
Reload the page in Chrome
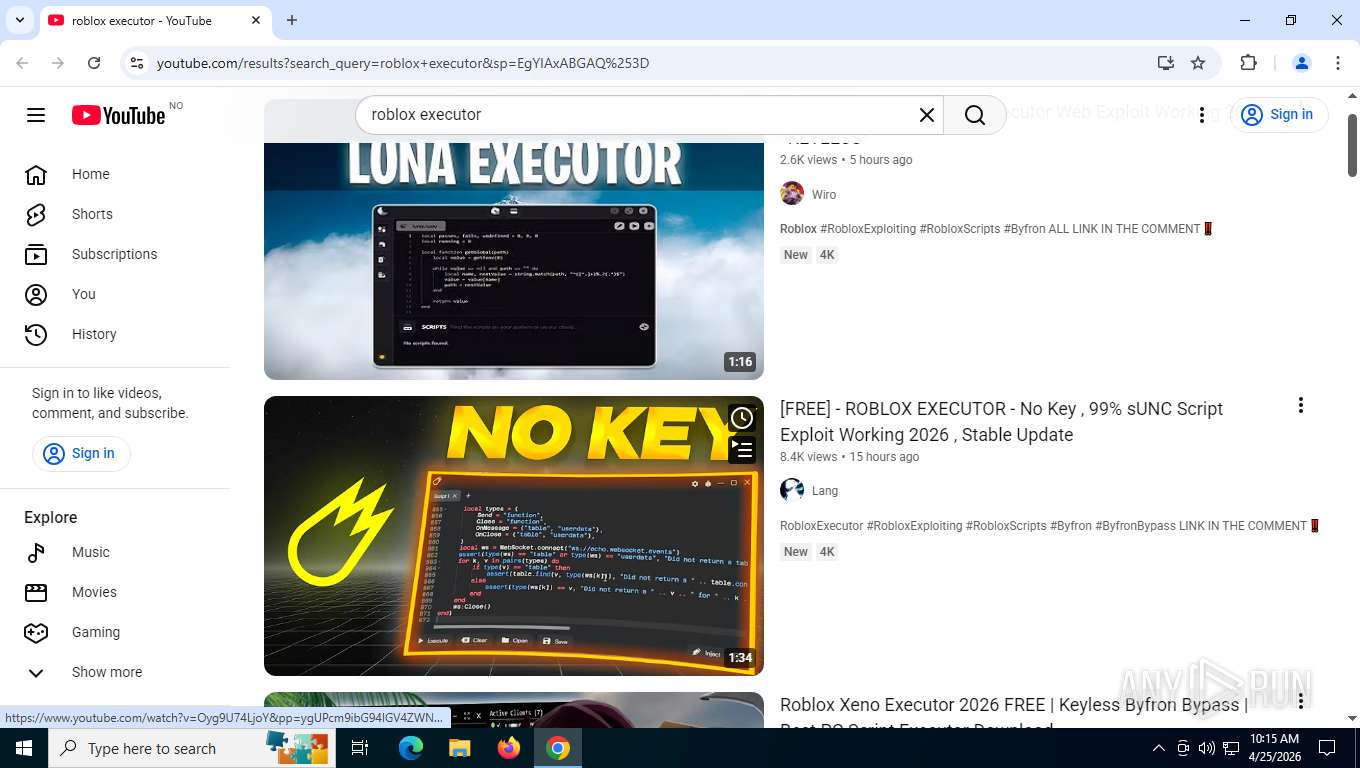(x=94, y=63)
